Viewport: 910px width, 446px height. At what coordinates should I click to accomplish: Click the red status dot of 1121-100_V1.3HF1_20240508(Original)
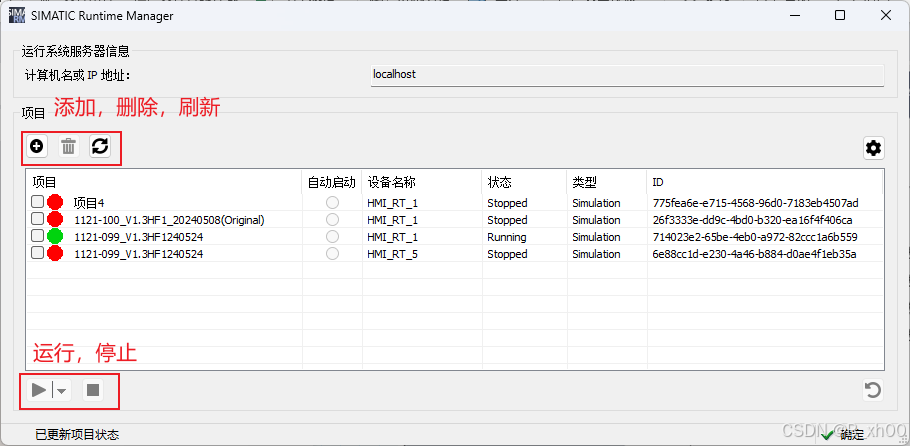click(x=55, y=220)
